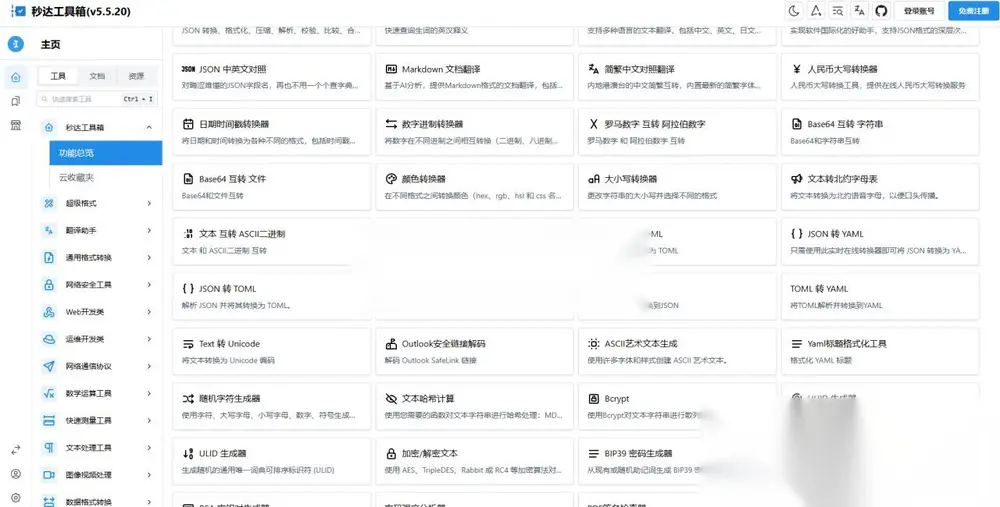Expand the Web开发类 sidebar group
Image resolution: width=1000 pixels, height=507 pixels.
click(99, 312)
